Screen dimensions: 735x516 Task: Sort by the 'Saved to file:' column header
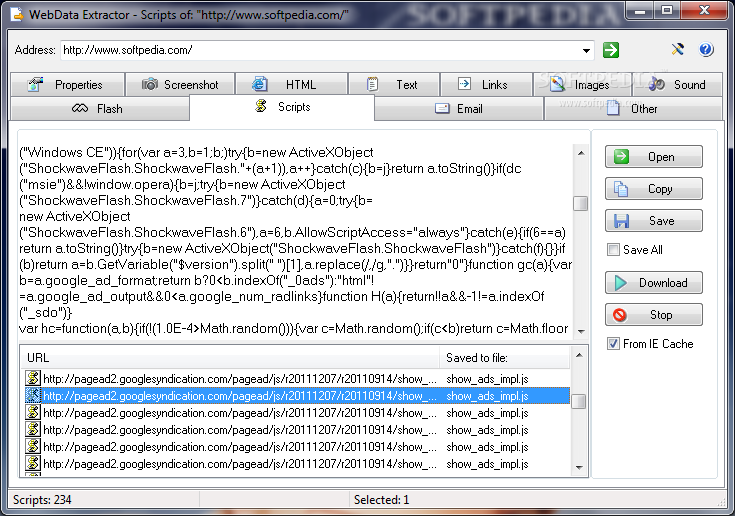point(505,358)
